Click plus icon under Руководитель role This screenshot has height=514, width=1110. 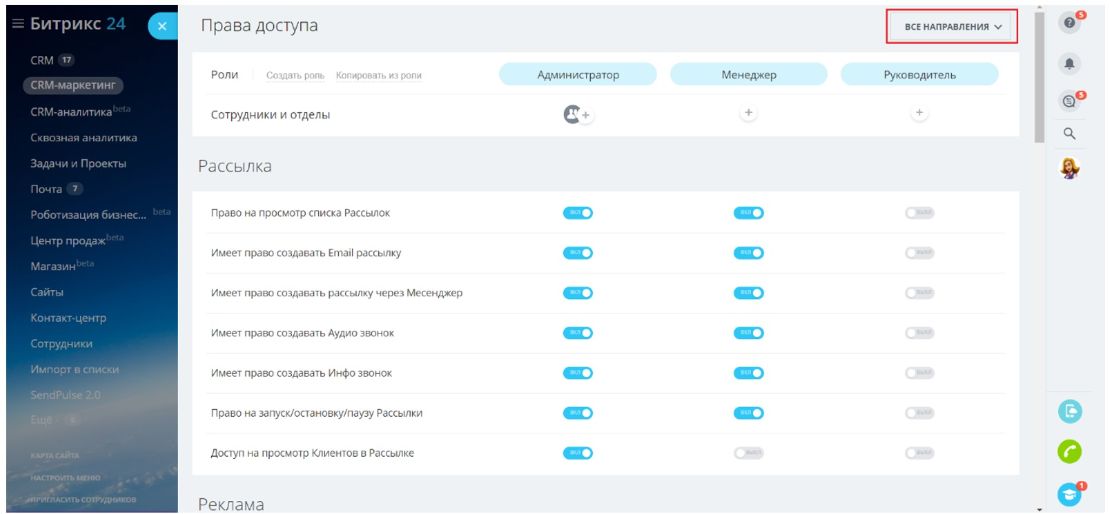[920, 114]
